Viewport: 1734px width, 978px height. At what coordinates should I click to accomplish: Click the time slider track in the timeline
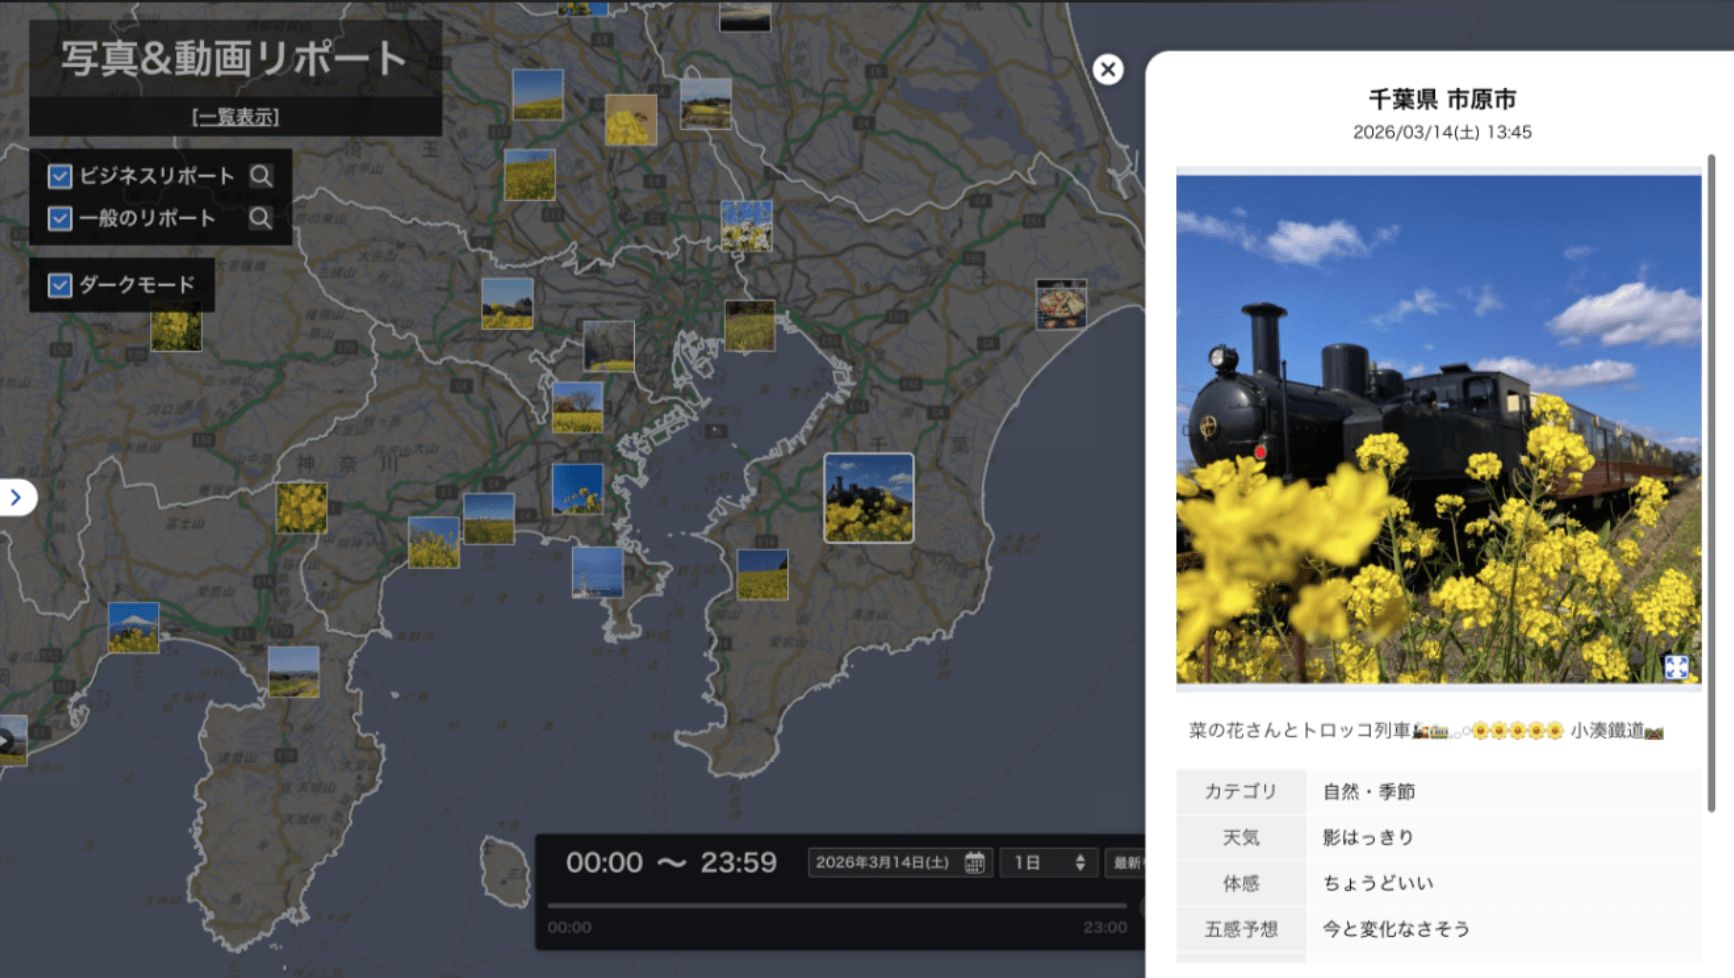836,905
